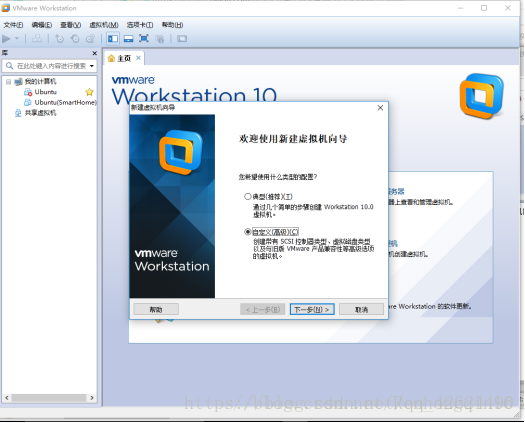Click the revert to snapshot toolbar icon
This screenshot has height=423, width=525.
pyautogui.click(x=75, y=39)
